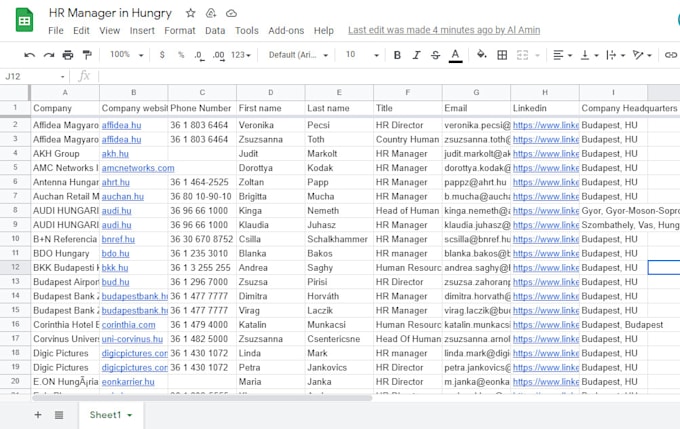Open the uni-corvinus.hu link
680x429 pixels.
132,339
